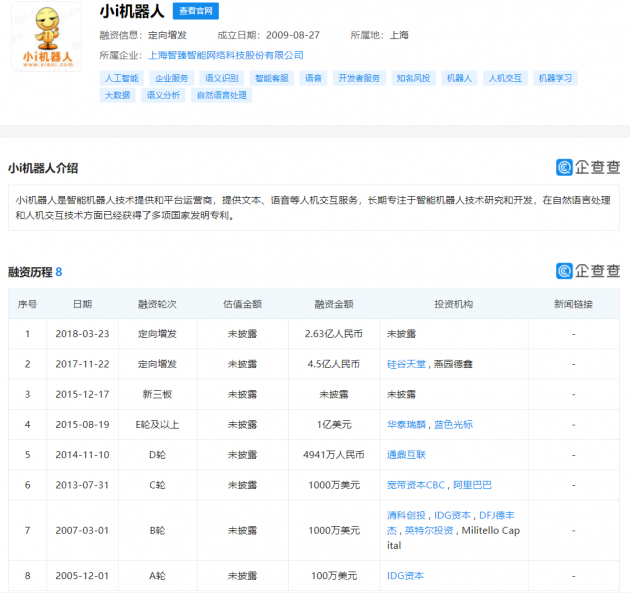Click the E轮及以上 round cell
The width and height of the screenshot is (630, 593).
coord(157,425)
